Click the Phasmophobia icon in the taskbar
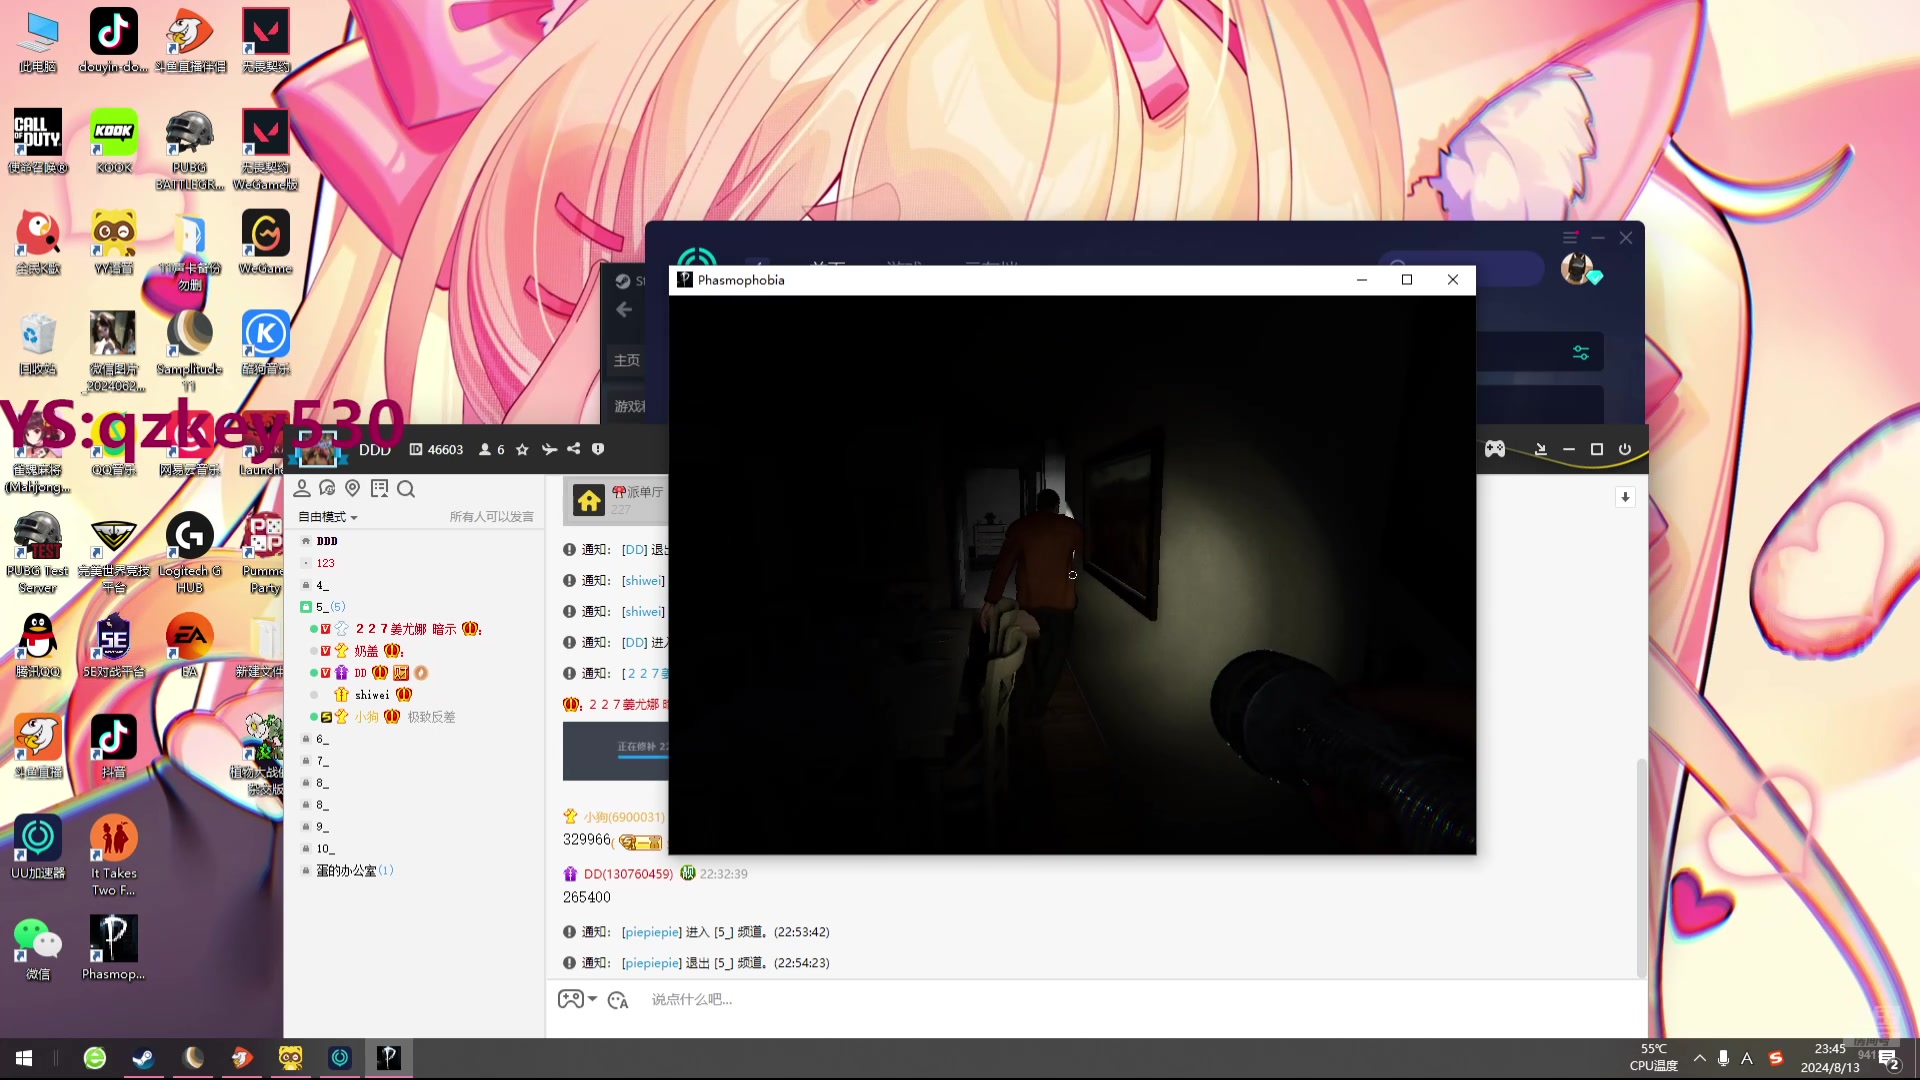 coord(389,1058)
